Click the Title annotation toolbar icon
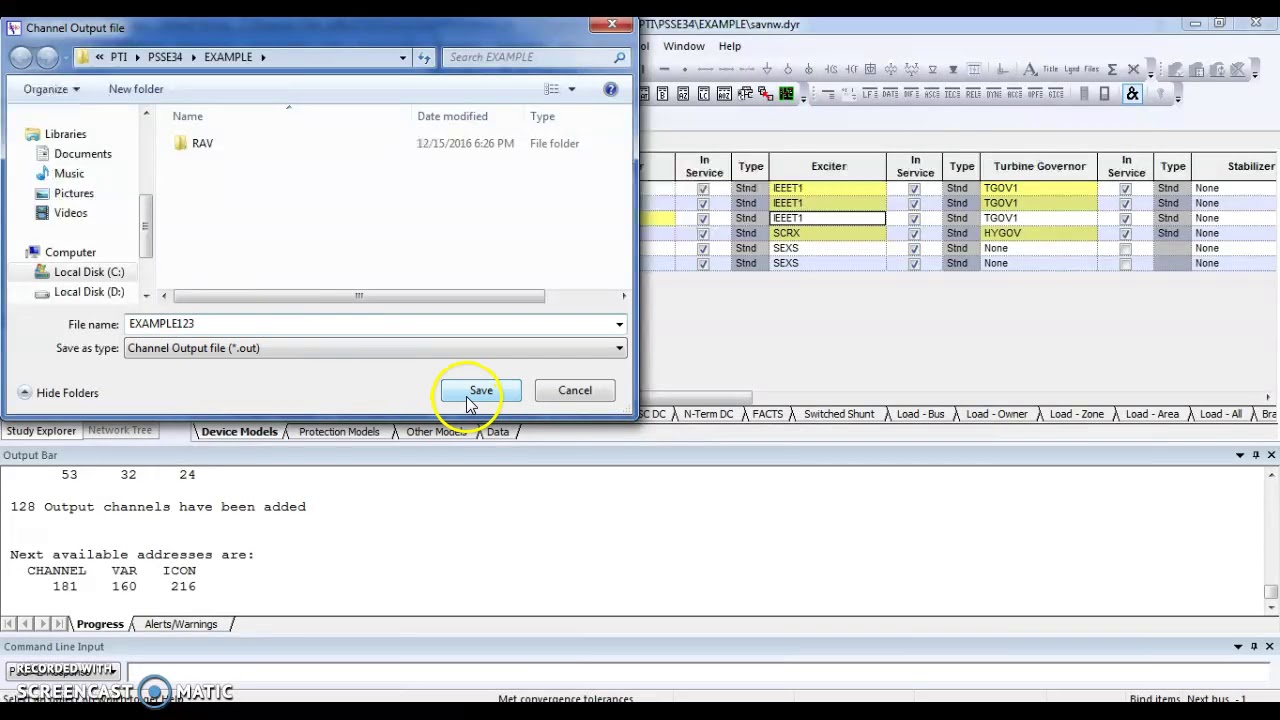Viewport: 1280px width, 720px height. (x=1050, y=69)
